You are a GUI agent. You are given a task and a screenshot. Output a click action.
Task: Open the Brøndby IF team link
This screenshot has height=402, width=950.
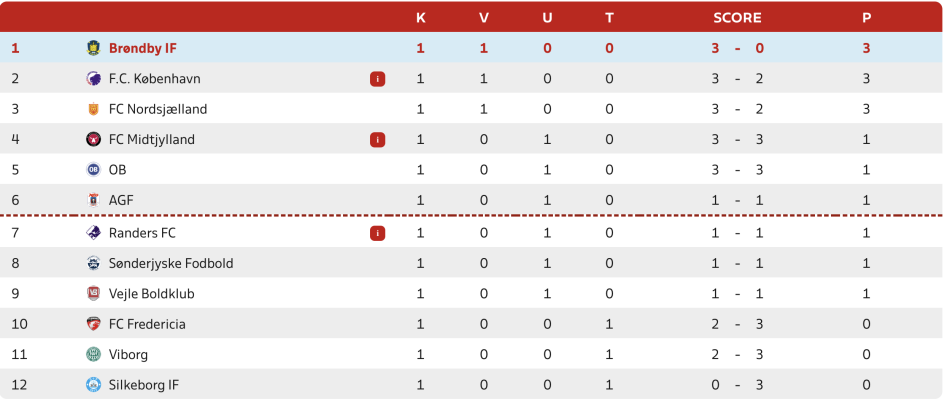pyautogui.click(x=143, y=48)
